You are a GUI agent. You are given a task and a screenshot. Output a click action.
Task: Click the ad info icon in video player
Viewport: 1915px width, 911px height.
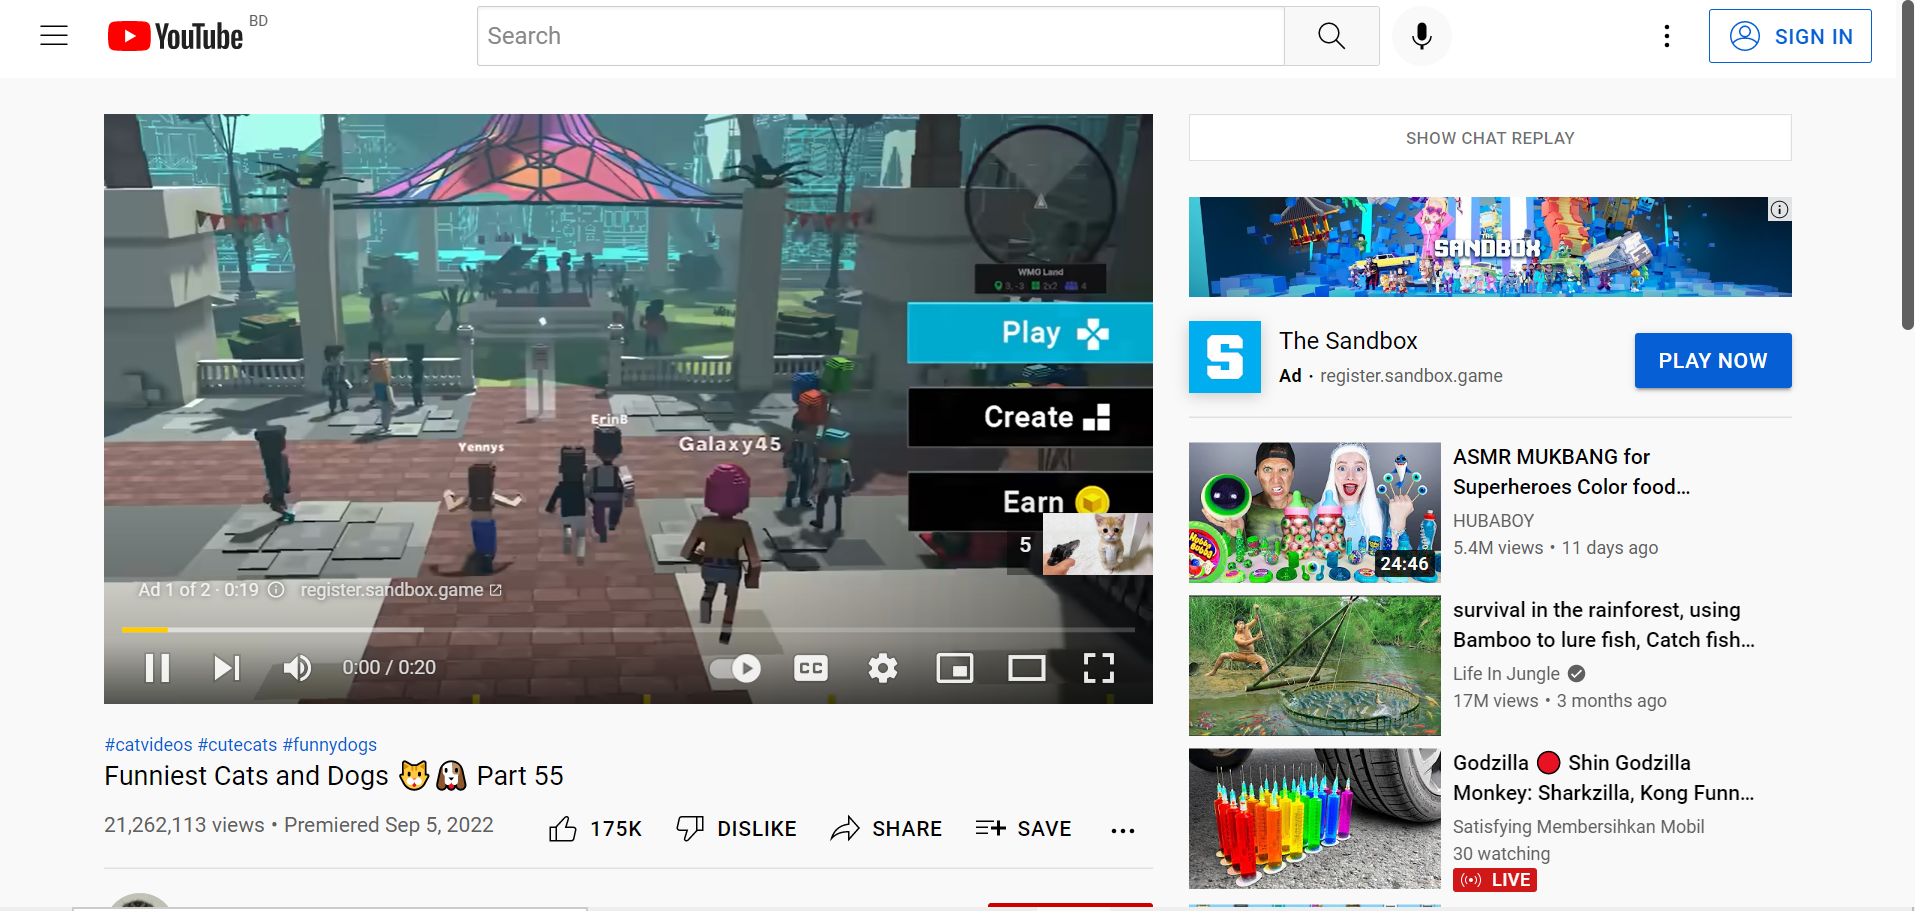pos(276,590)
